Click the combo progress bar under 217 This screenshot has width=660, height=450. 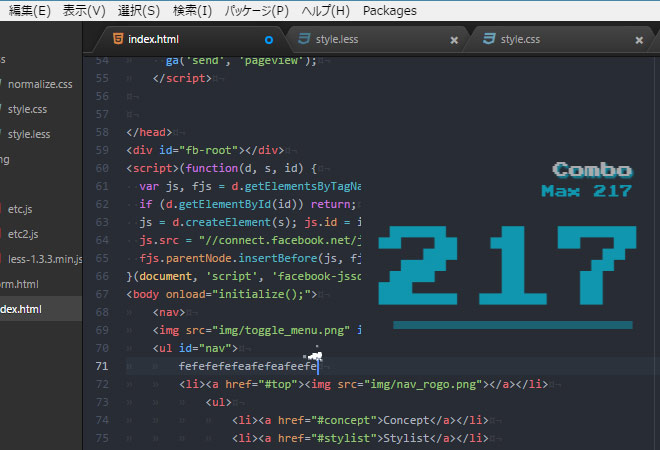click(513, 325)
